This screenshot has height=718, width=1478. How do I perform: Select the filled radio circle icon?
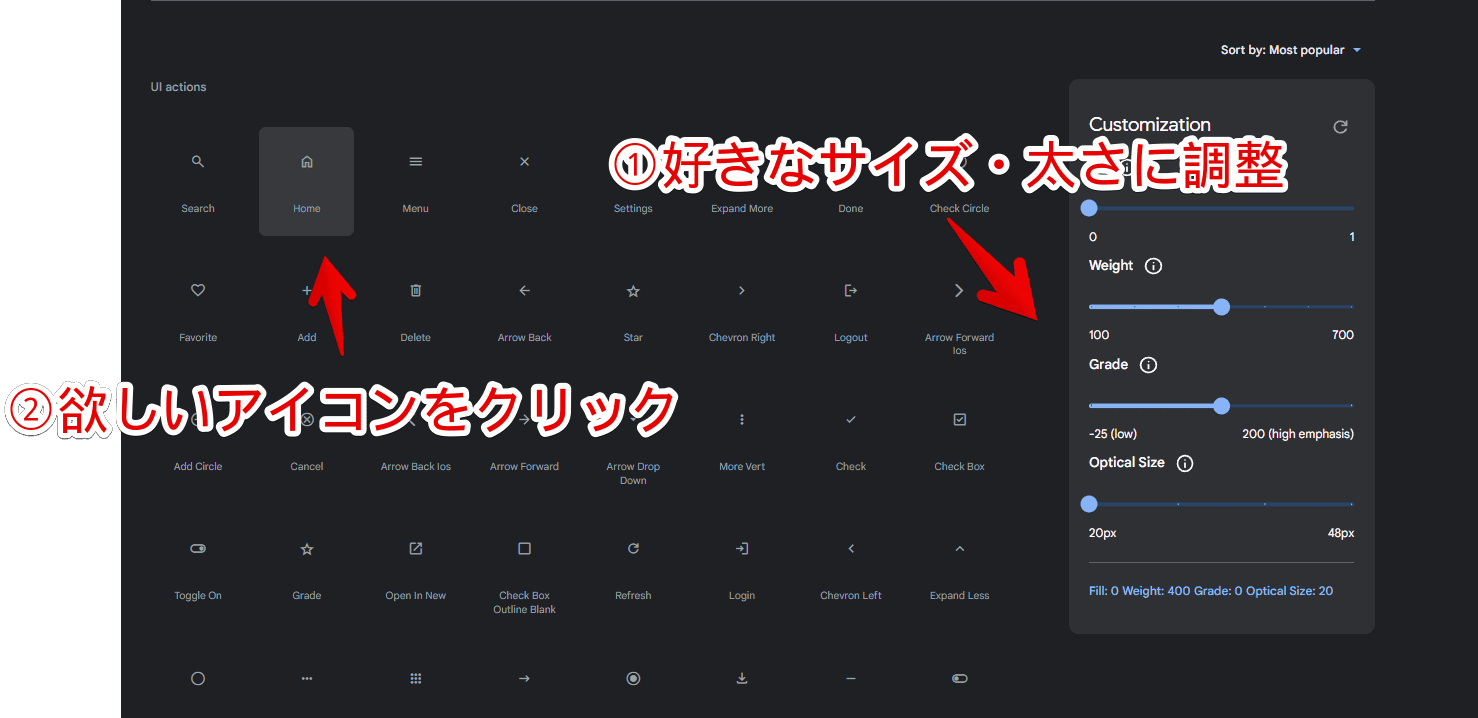(633, 679)
